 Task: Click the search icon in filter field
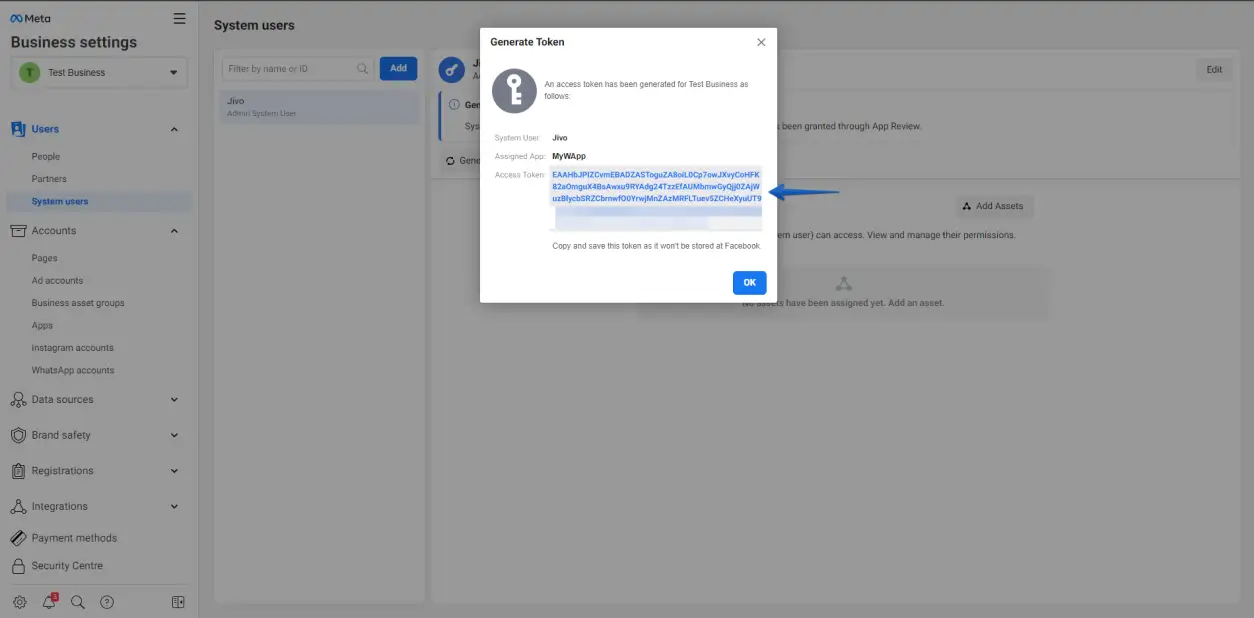coord(362,69)
